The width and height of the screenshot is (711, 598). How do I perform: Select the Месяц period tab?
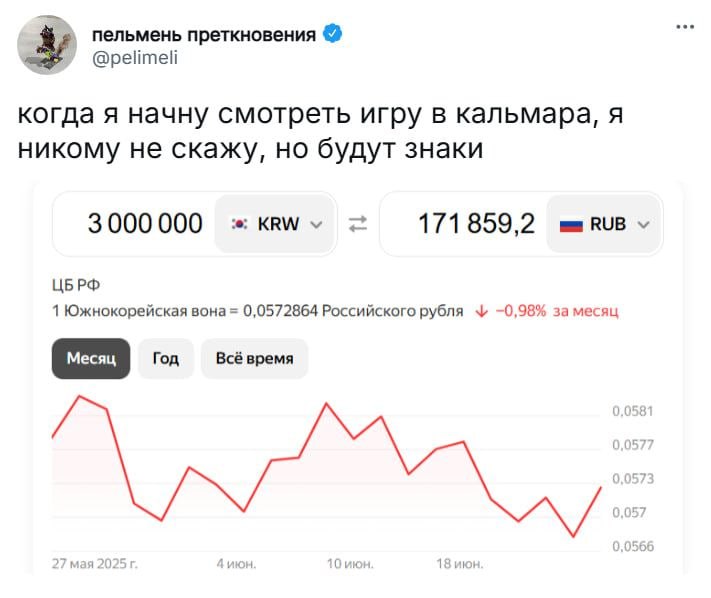pyautogui.click(x=91, y=359)
